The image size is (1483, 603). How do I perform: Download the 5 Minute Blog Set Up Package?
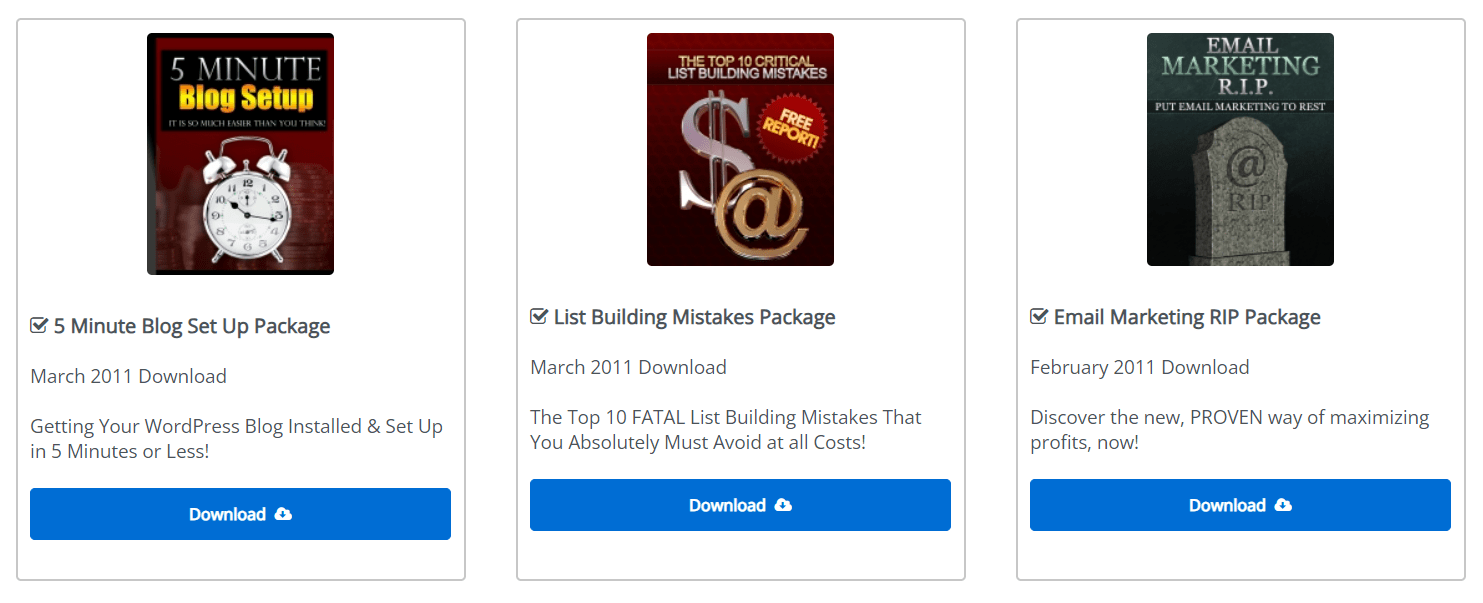[x=240, y=514]
